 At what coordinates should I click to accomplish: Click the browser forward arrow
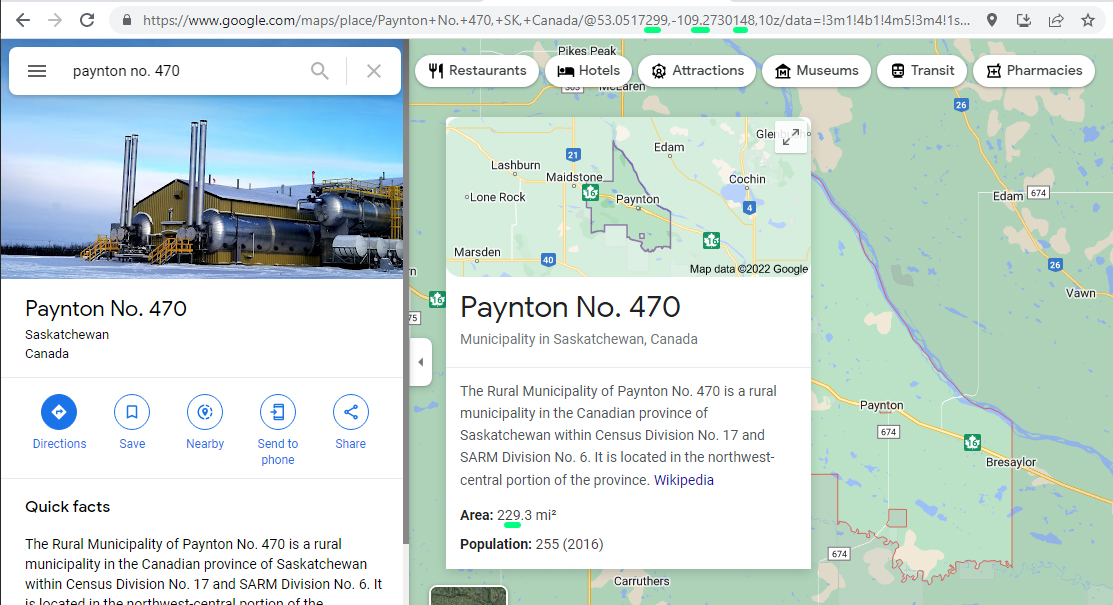click(x=55, y=20)
